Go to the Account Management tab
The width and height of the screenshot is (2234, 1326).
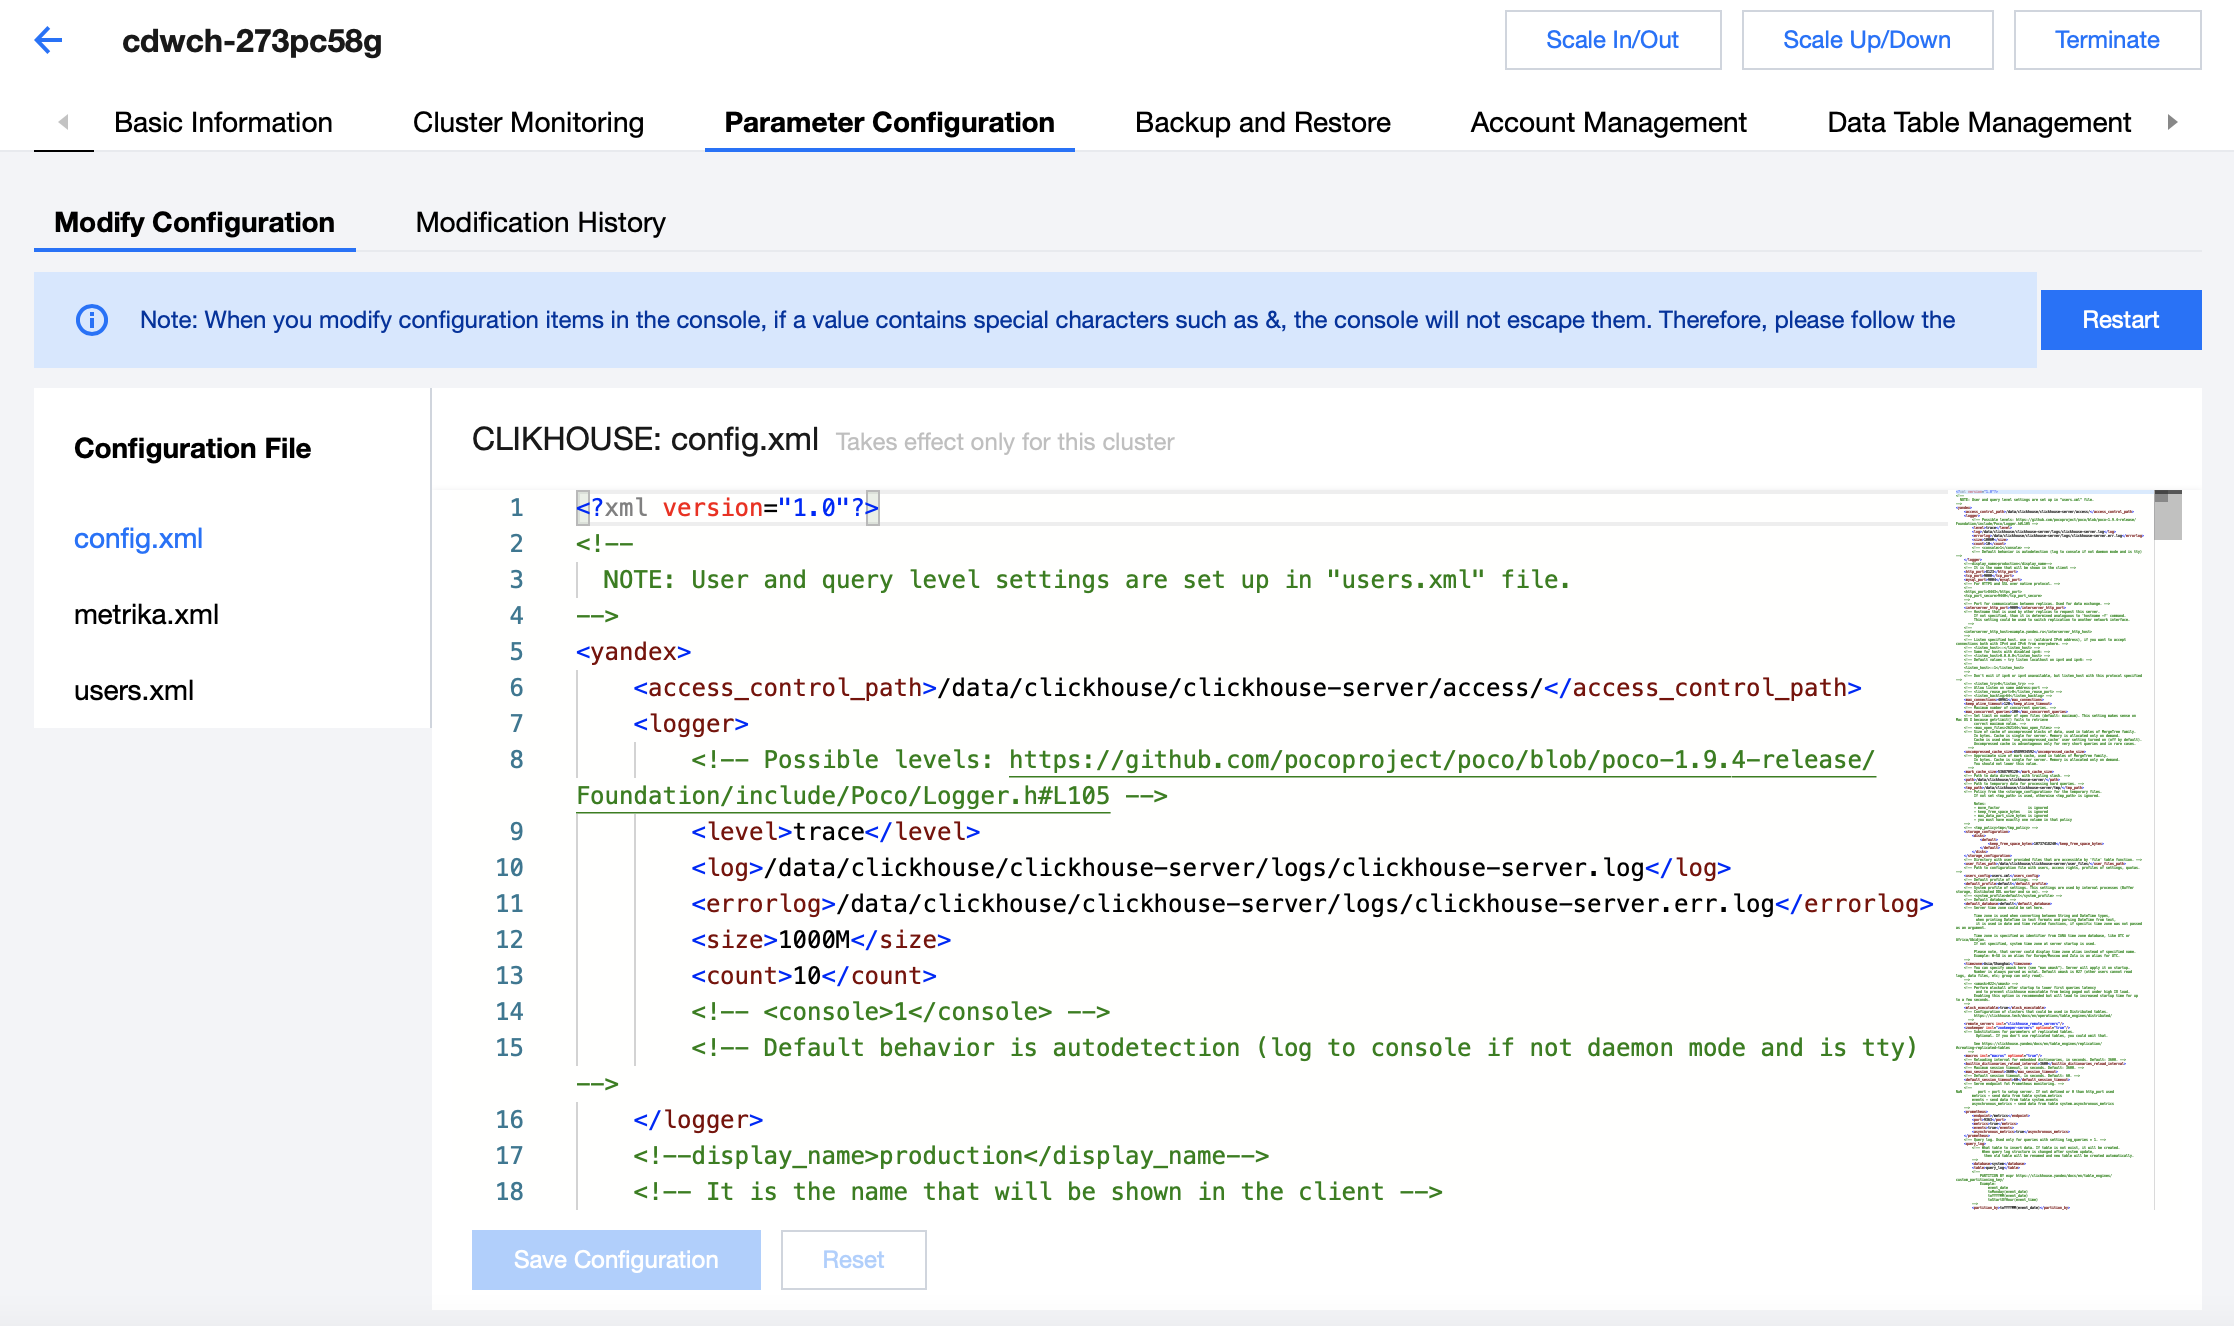(x=1608, y=122)
